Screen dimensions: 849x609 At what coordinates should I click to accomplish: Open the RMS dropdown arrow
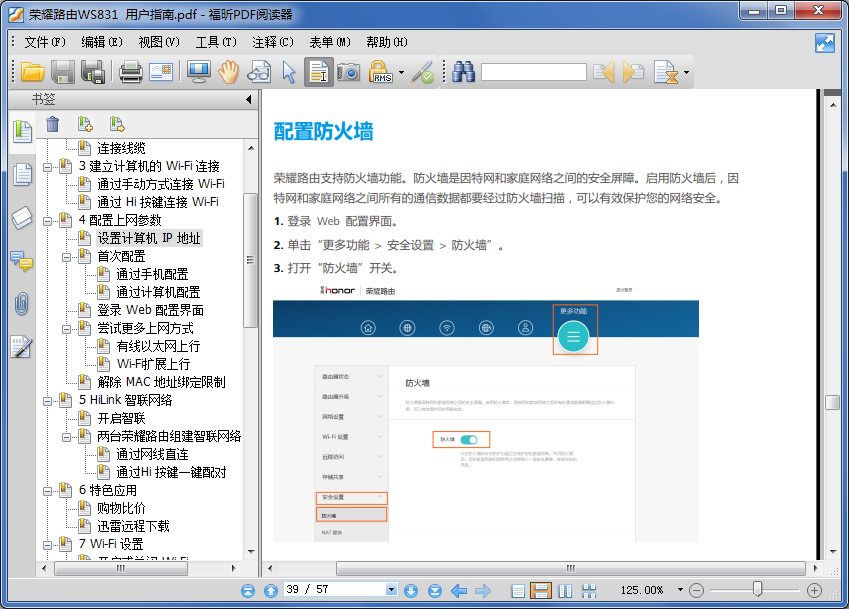[401, 72]
